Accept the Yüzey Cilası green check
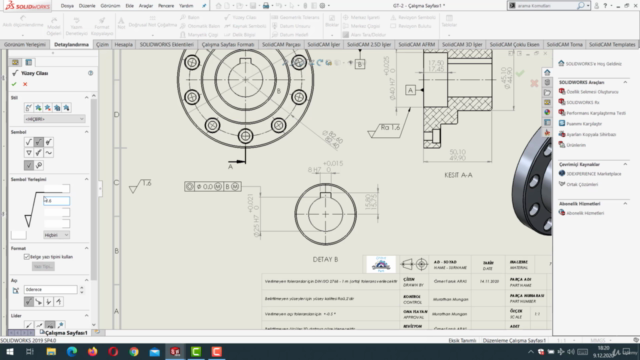The image size is (640, 360). click(14, 84)
